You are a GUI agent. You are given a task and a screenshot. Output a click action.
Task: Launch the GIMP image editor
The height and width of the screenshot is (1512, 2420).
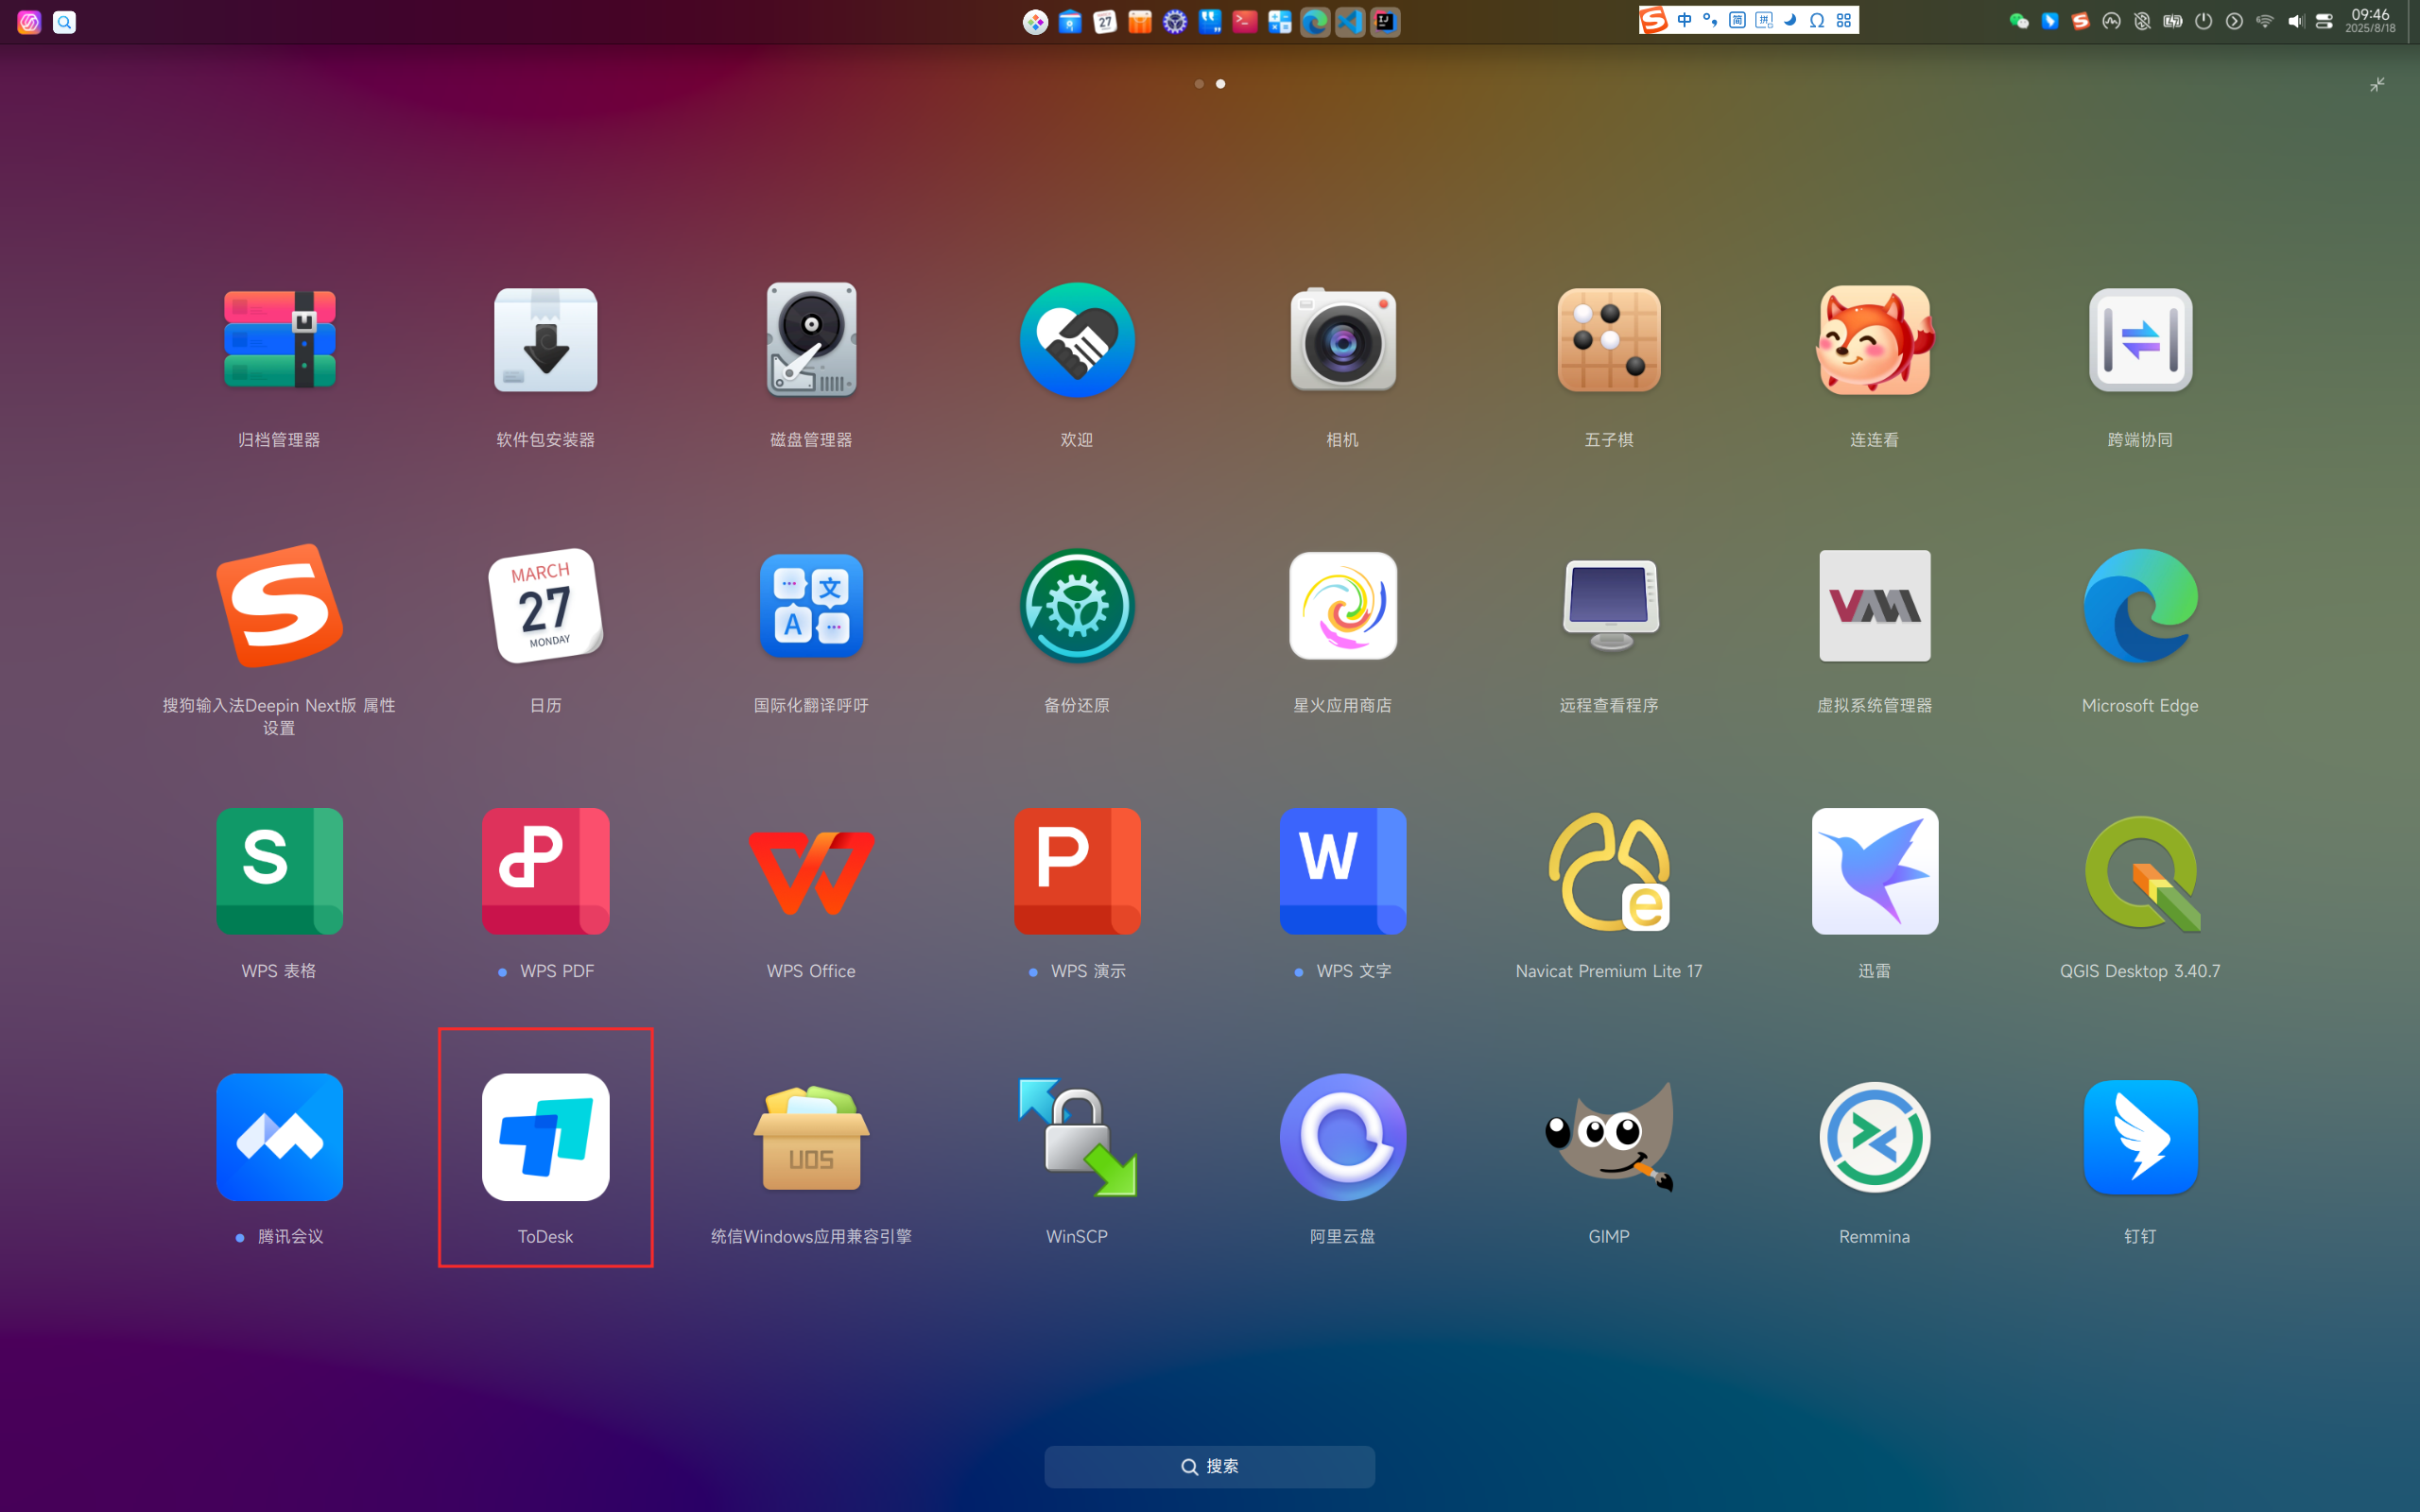(1608, 1137)
